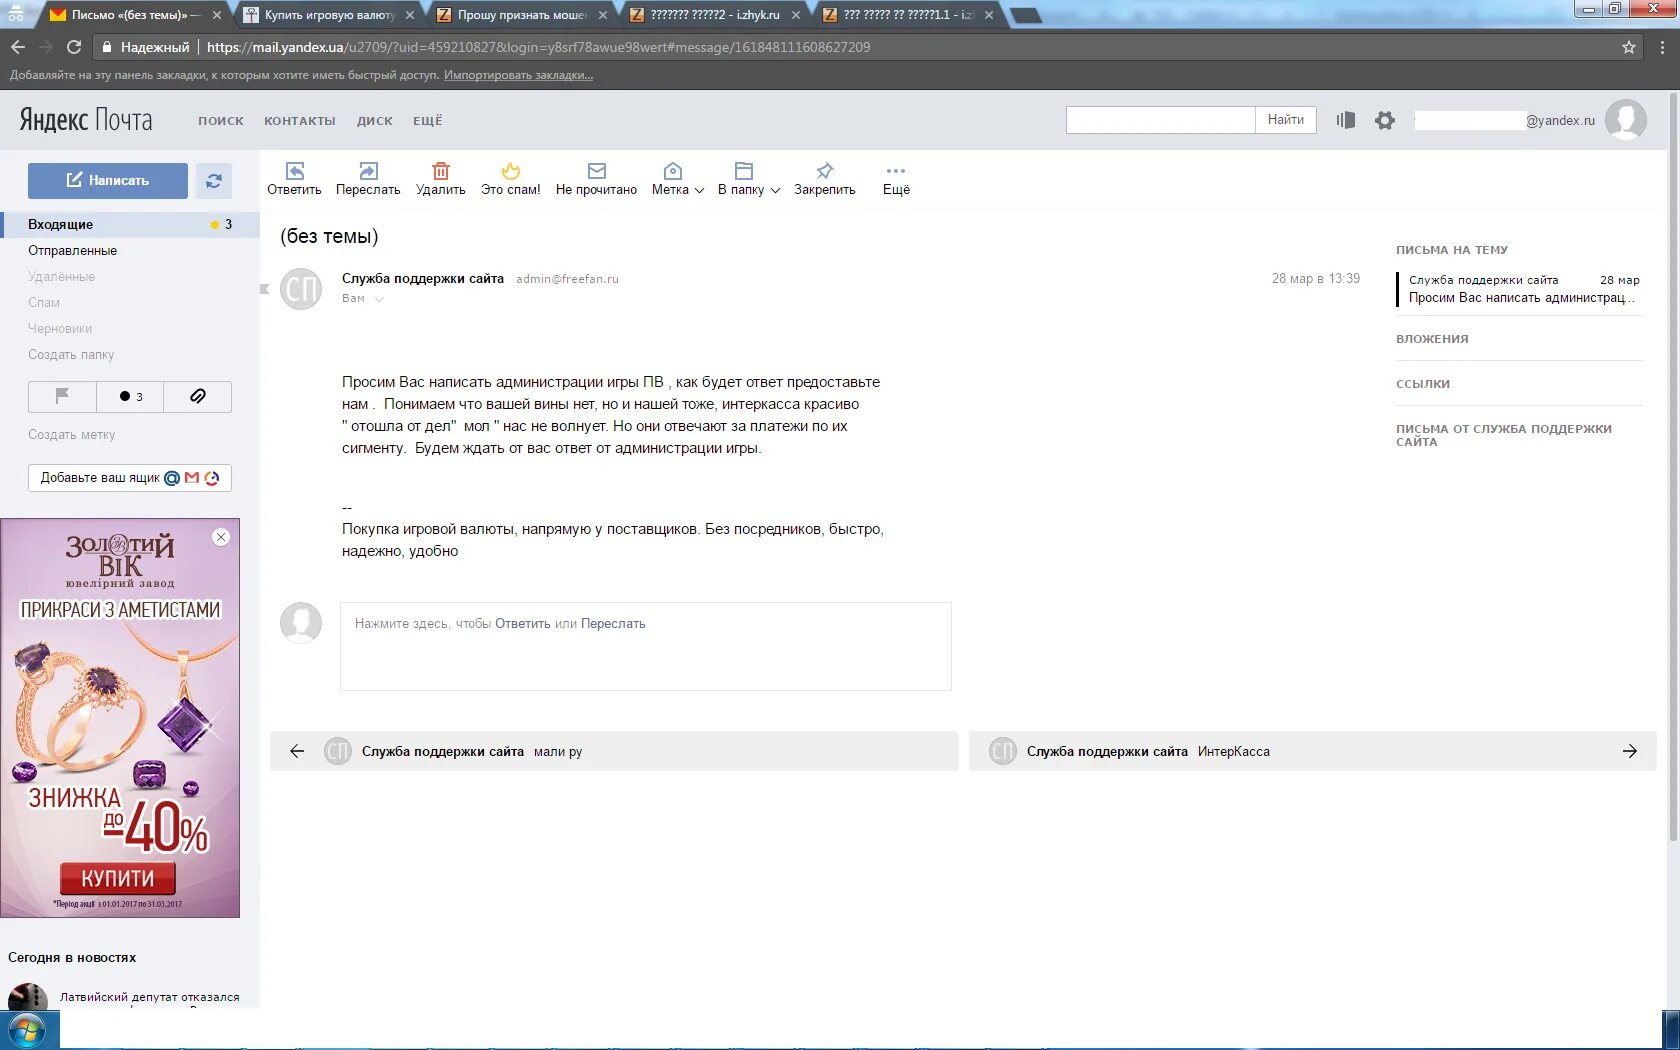
Task: Open the Латвийский депутат news headline
Action: point(150,997)
